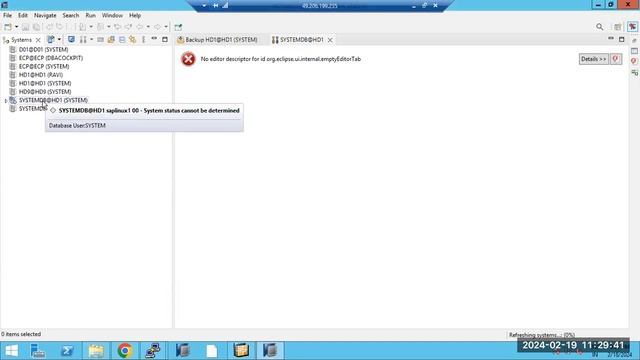
Task: Select SYSTEMDB@HD1 (SYSTEM) system entry
Action: point(49,100)
